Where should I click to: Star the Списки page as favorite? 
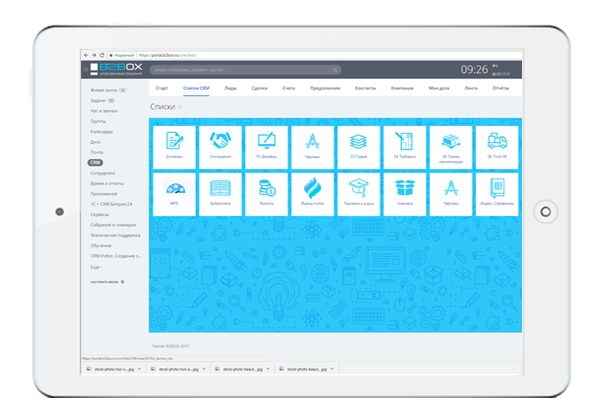180,106
